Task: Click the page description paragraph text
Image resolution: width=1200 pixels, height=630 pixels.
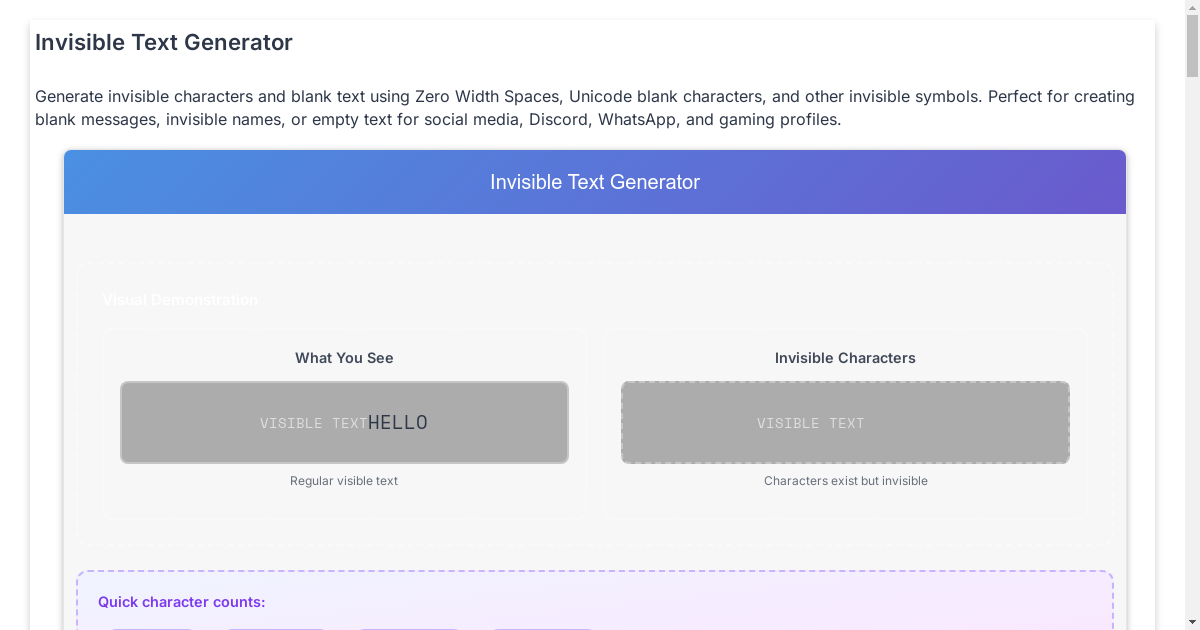Action: [585, 107]
